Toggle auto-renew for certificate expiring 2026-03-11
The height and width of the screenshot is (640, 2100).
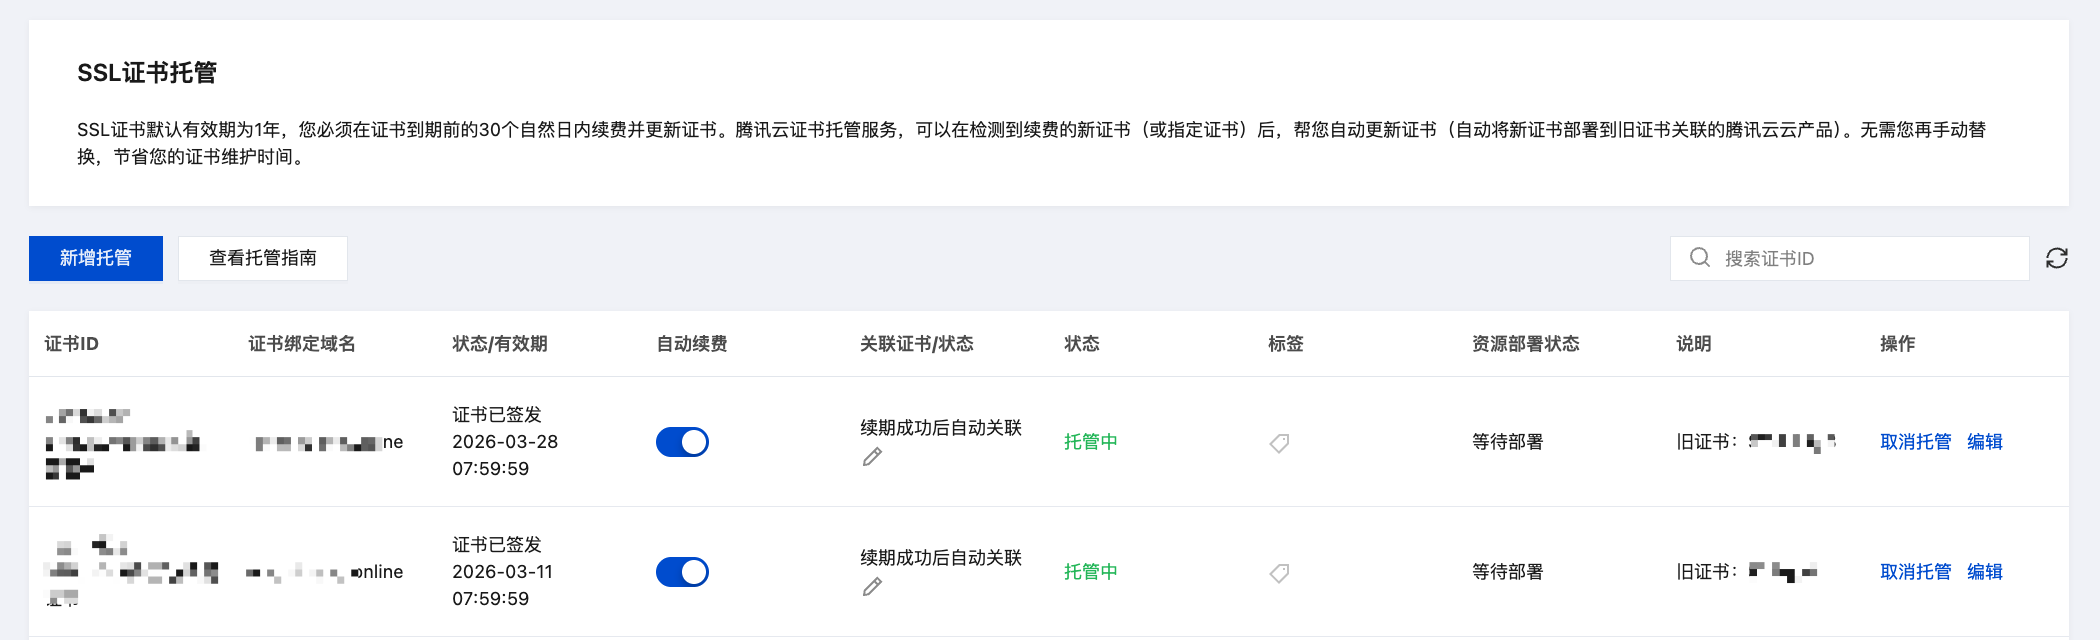pyautogui.click(x=682, y=572)
